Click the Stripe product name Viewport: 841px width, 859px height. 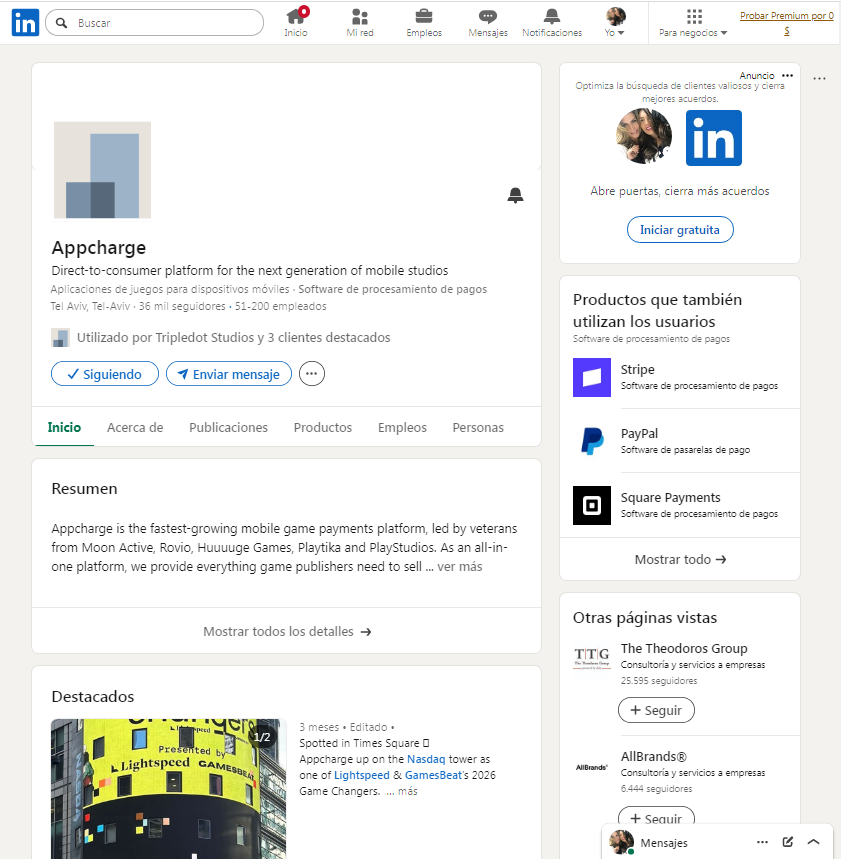click(637, 370)
